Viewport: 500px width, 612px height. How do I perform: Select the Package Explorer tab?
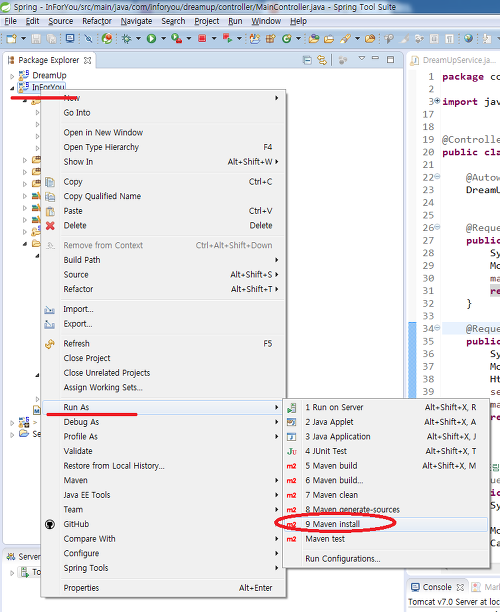pos(49,60)
